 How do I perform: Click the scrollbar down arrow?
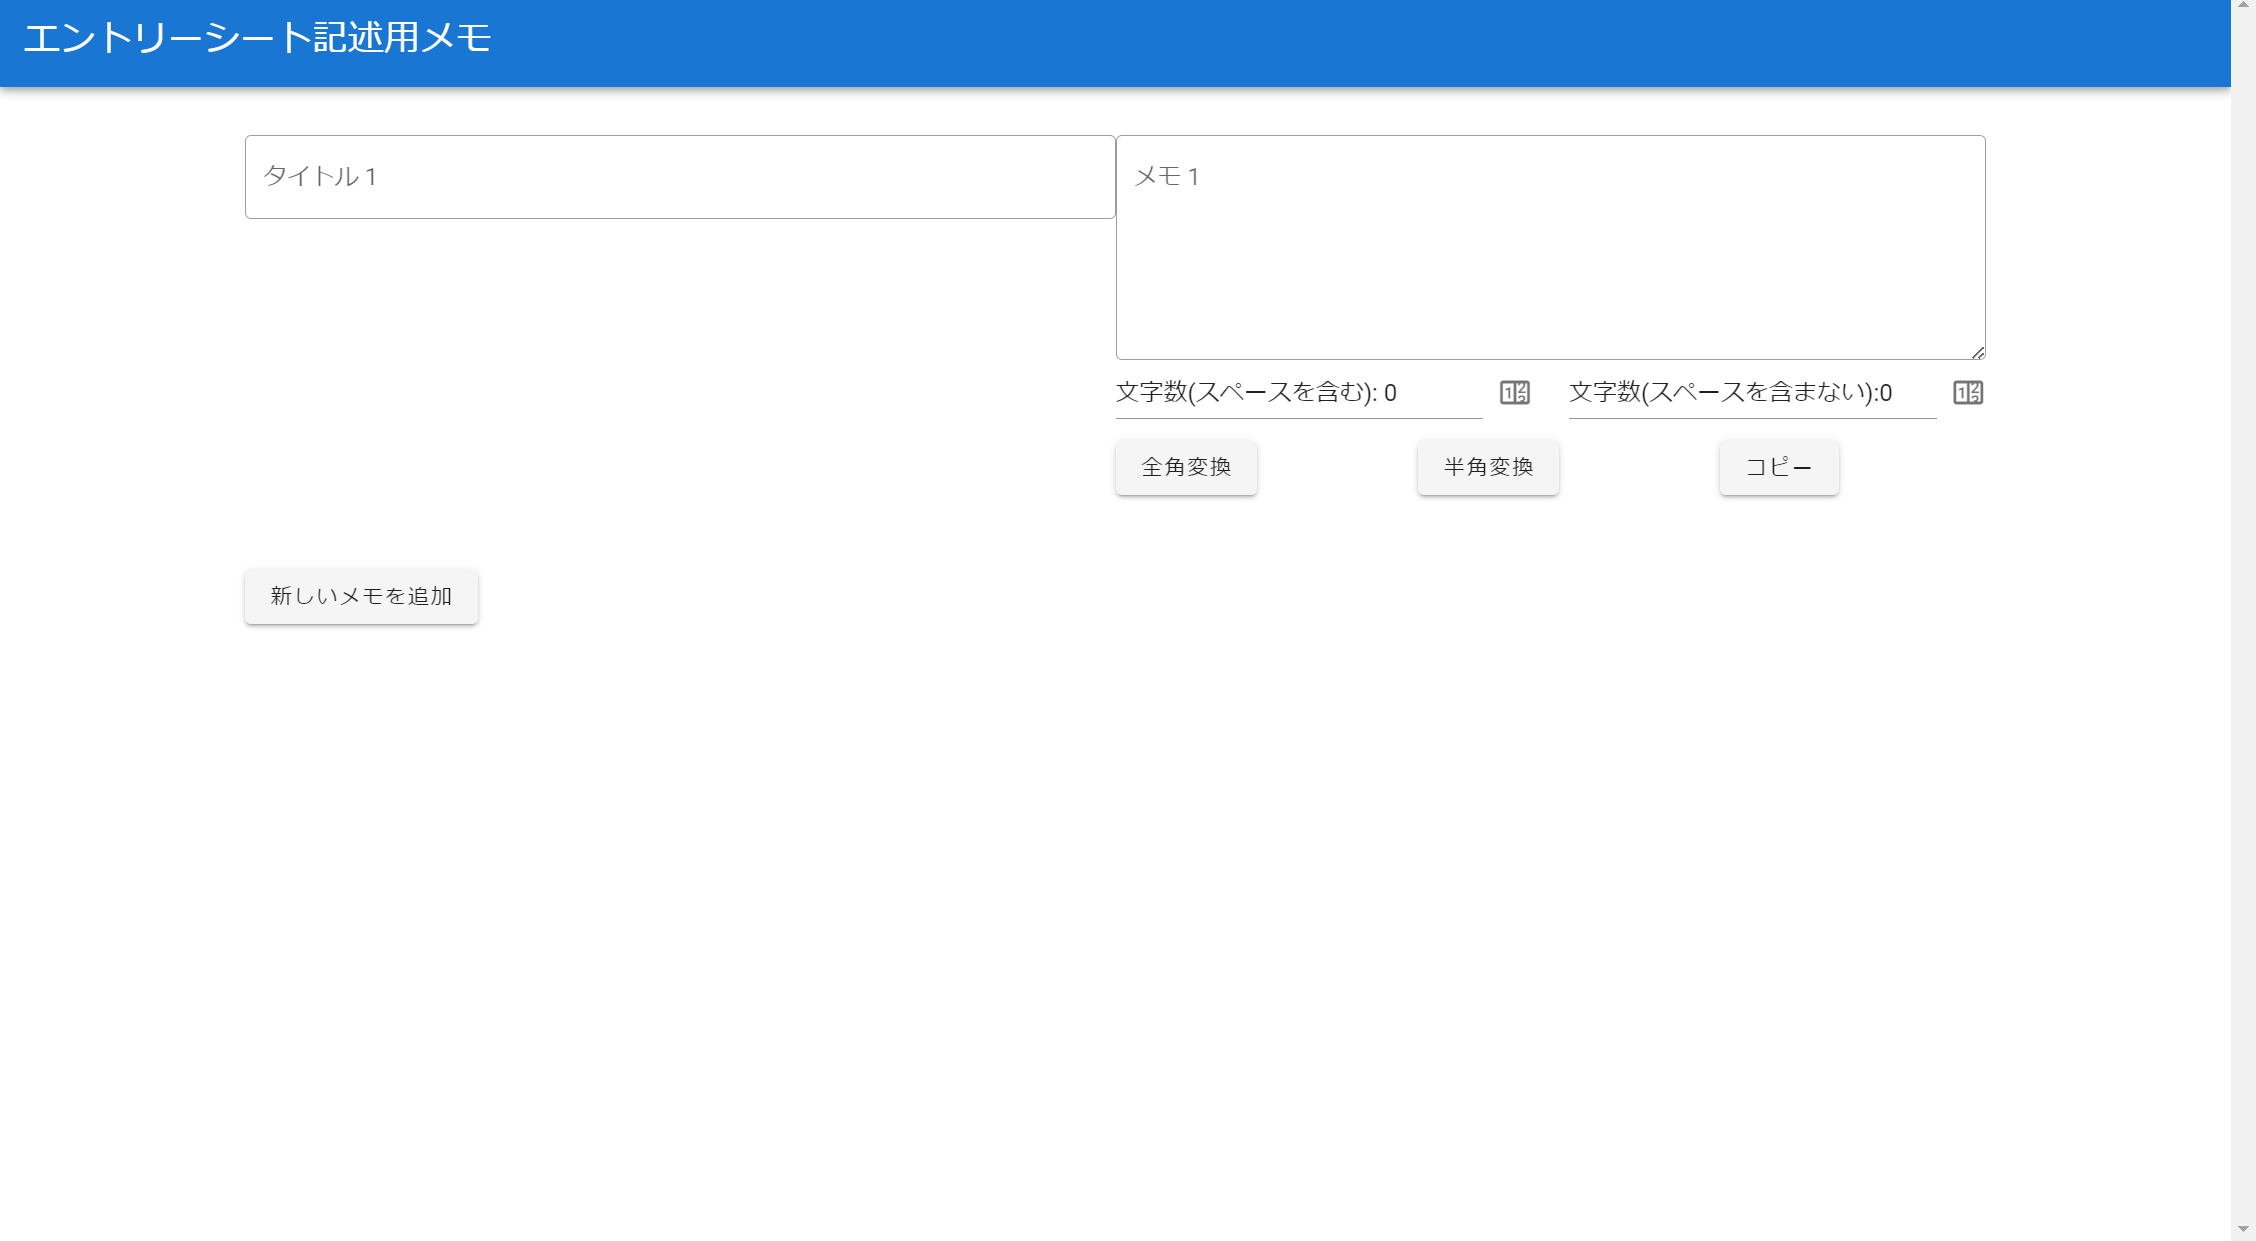pos(2243,1229)
